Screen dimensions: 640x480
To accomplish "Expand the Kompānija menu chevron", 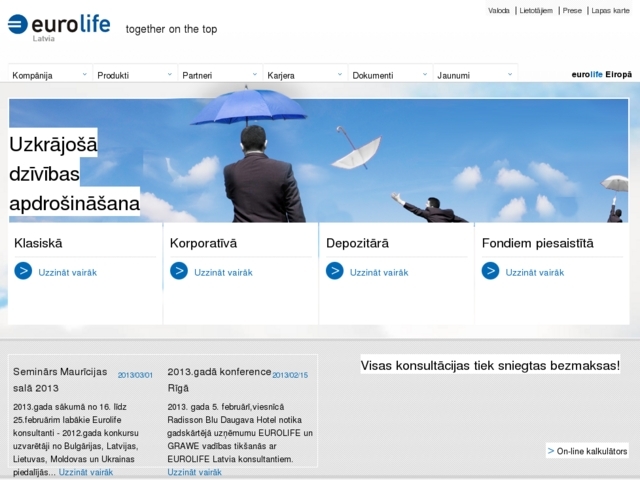I will [x=84, y=74].
